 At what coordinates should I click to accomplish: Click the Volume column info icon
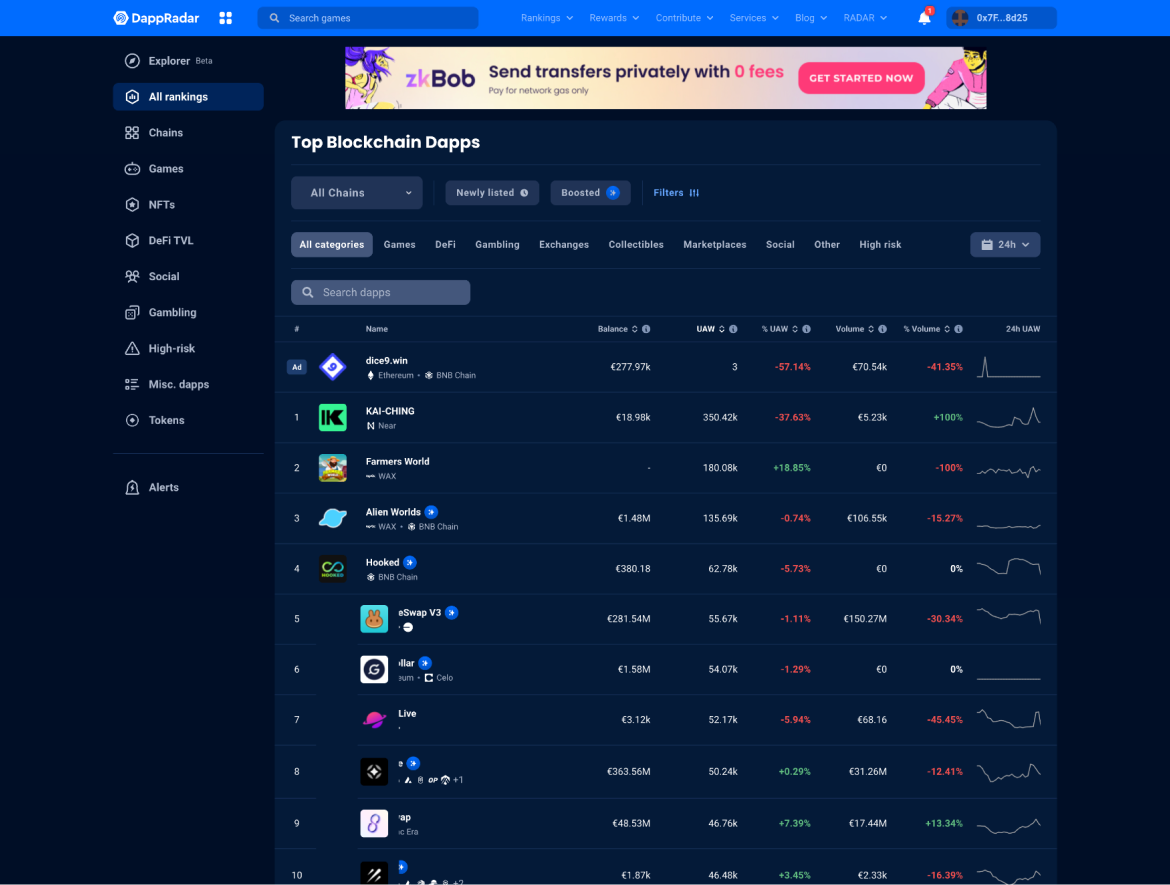tap(883, 329)
